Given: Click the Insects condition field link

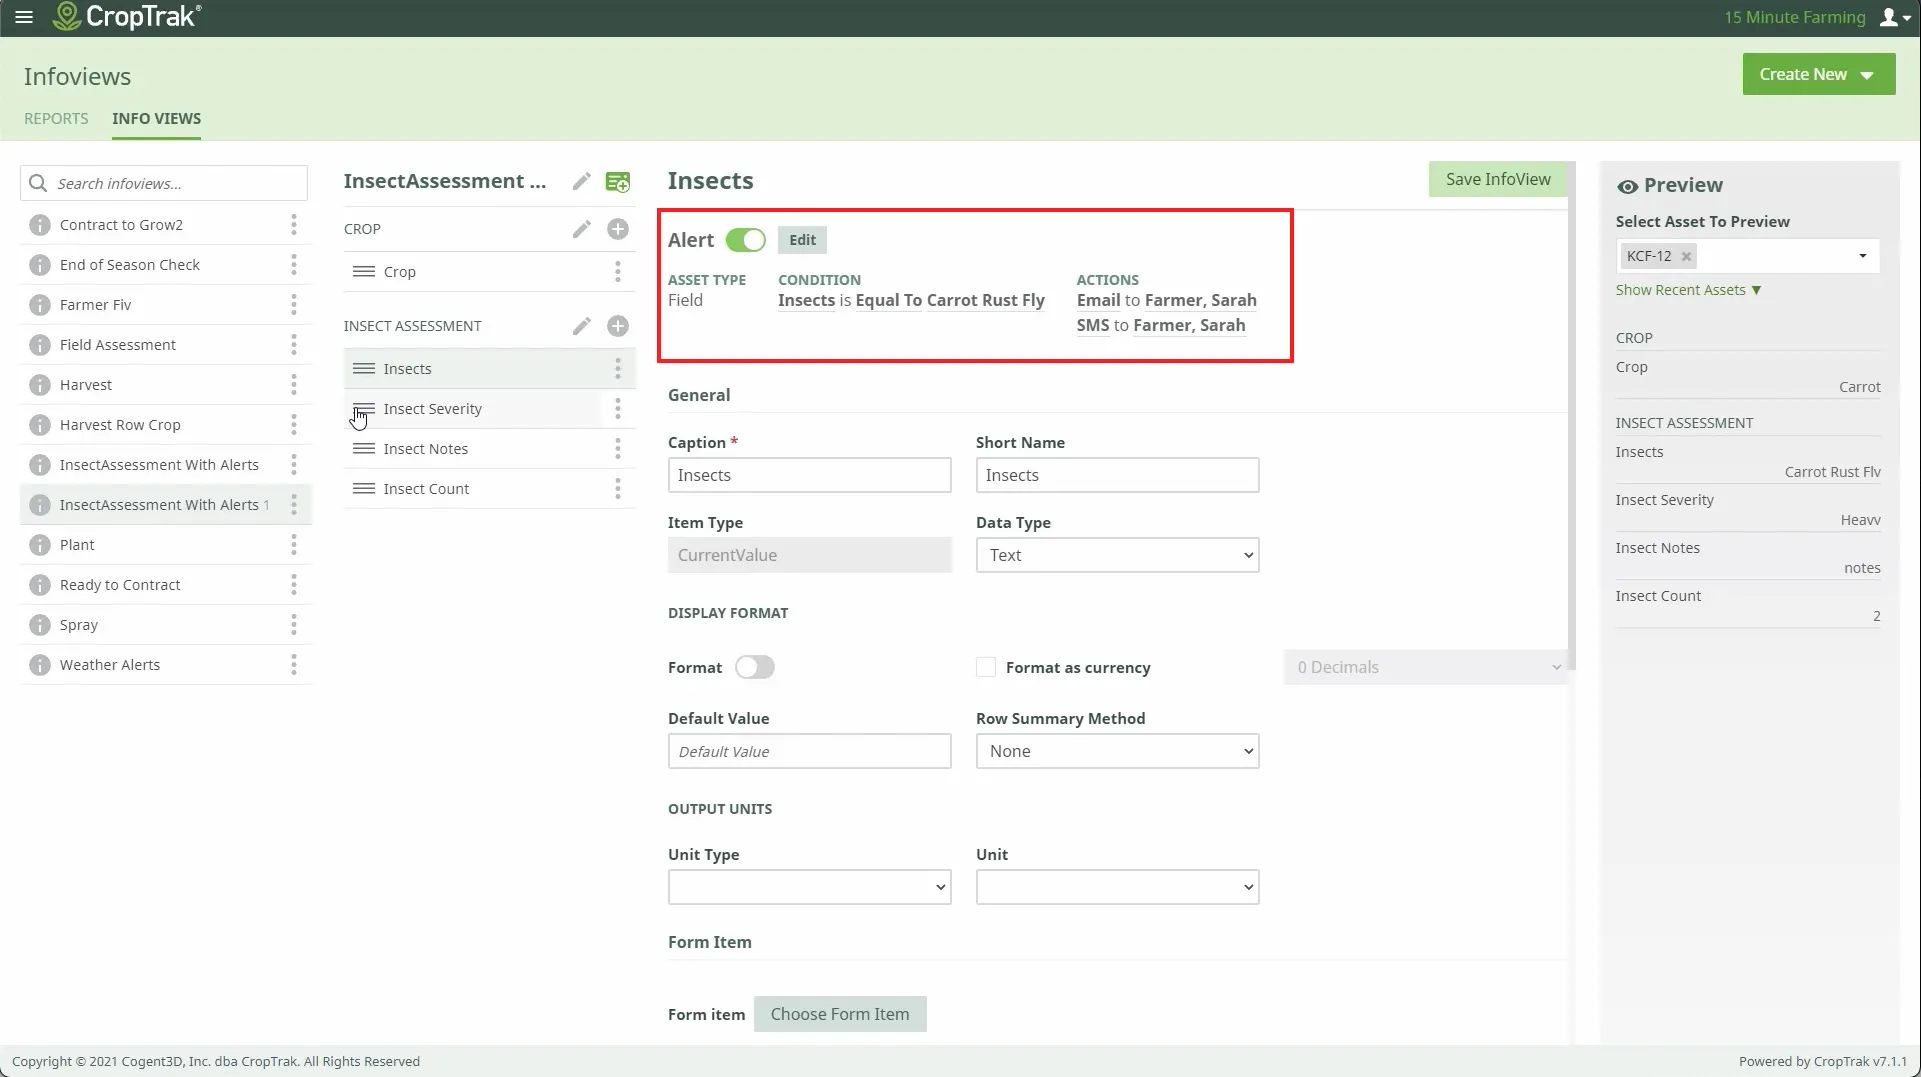Looking at the screenshot, I should [806, 301].
